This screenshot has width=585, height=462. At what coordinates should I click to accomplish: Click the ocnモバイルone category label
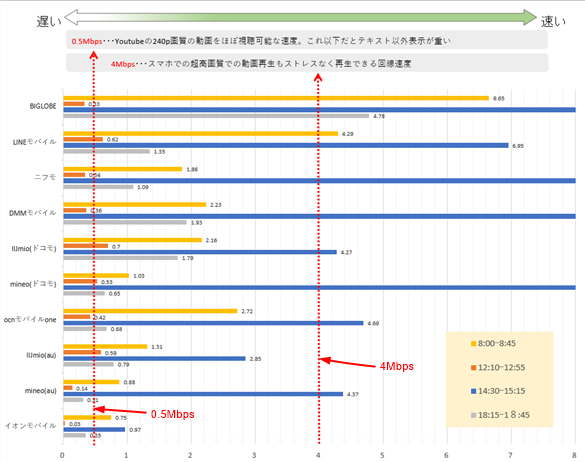coord(30,320)
